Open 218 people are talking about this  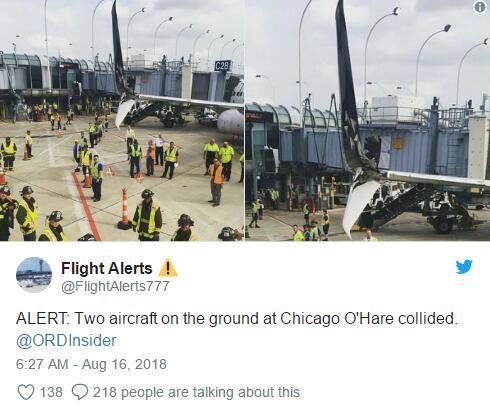pyautogui.click(x=196, y=392)
